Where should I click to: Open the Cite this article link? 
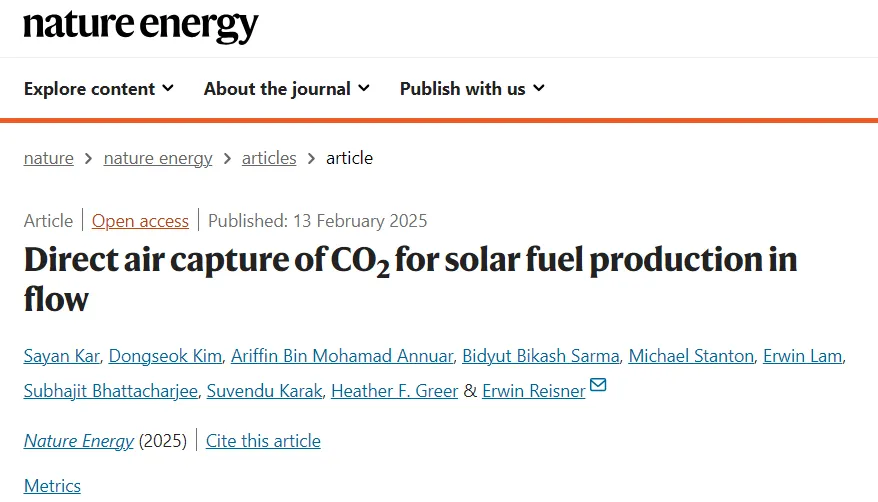tap(263, 441)
